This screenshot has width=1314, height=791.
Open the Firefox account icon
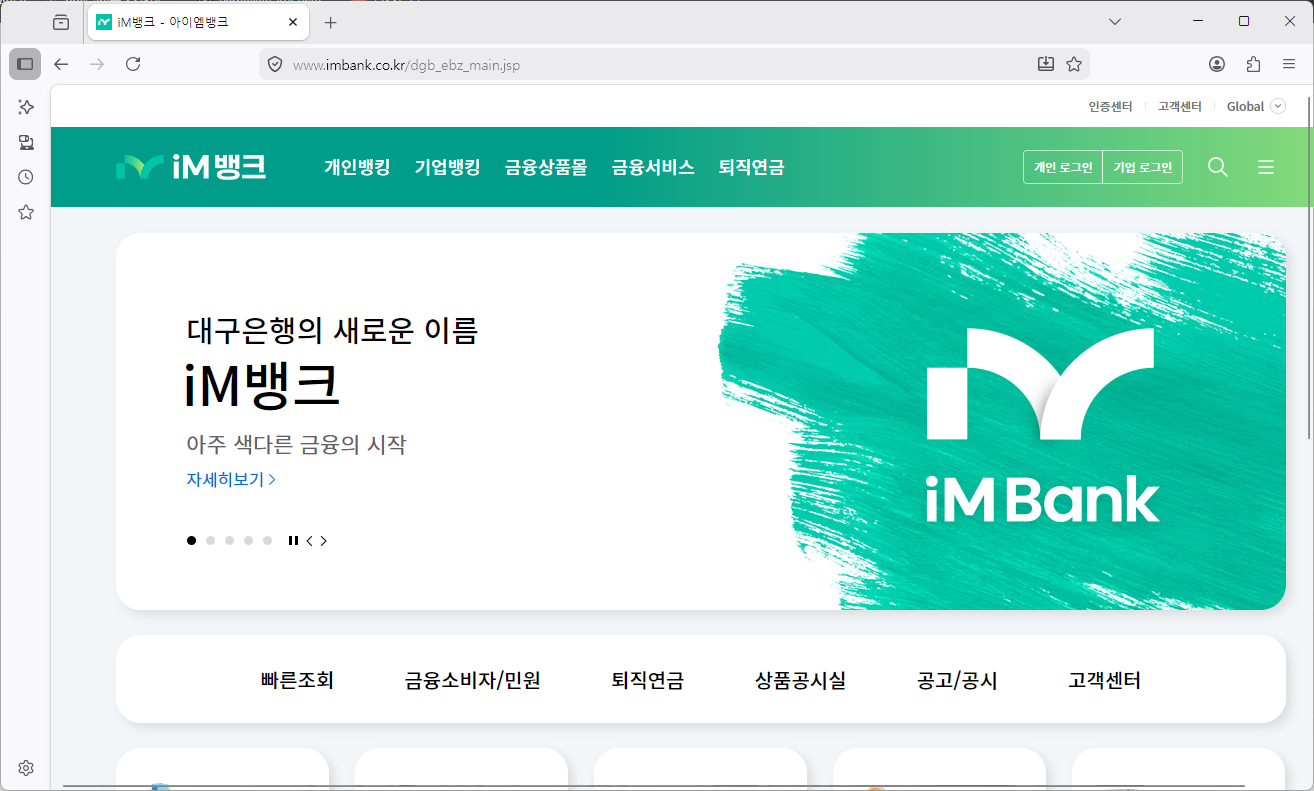click(x=1217, y=64)
